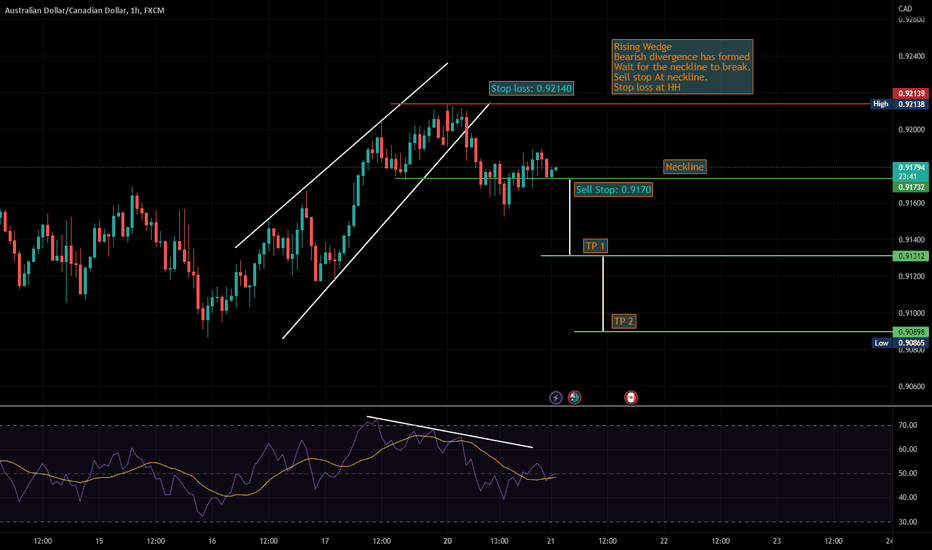The height and width of the screenshot is (550, 932).
Task: Select the upper white wedge trendline
Action: pyautogui.click(x=342, y=155)
